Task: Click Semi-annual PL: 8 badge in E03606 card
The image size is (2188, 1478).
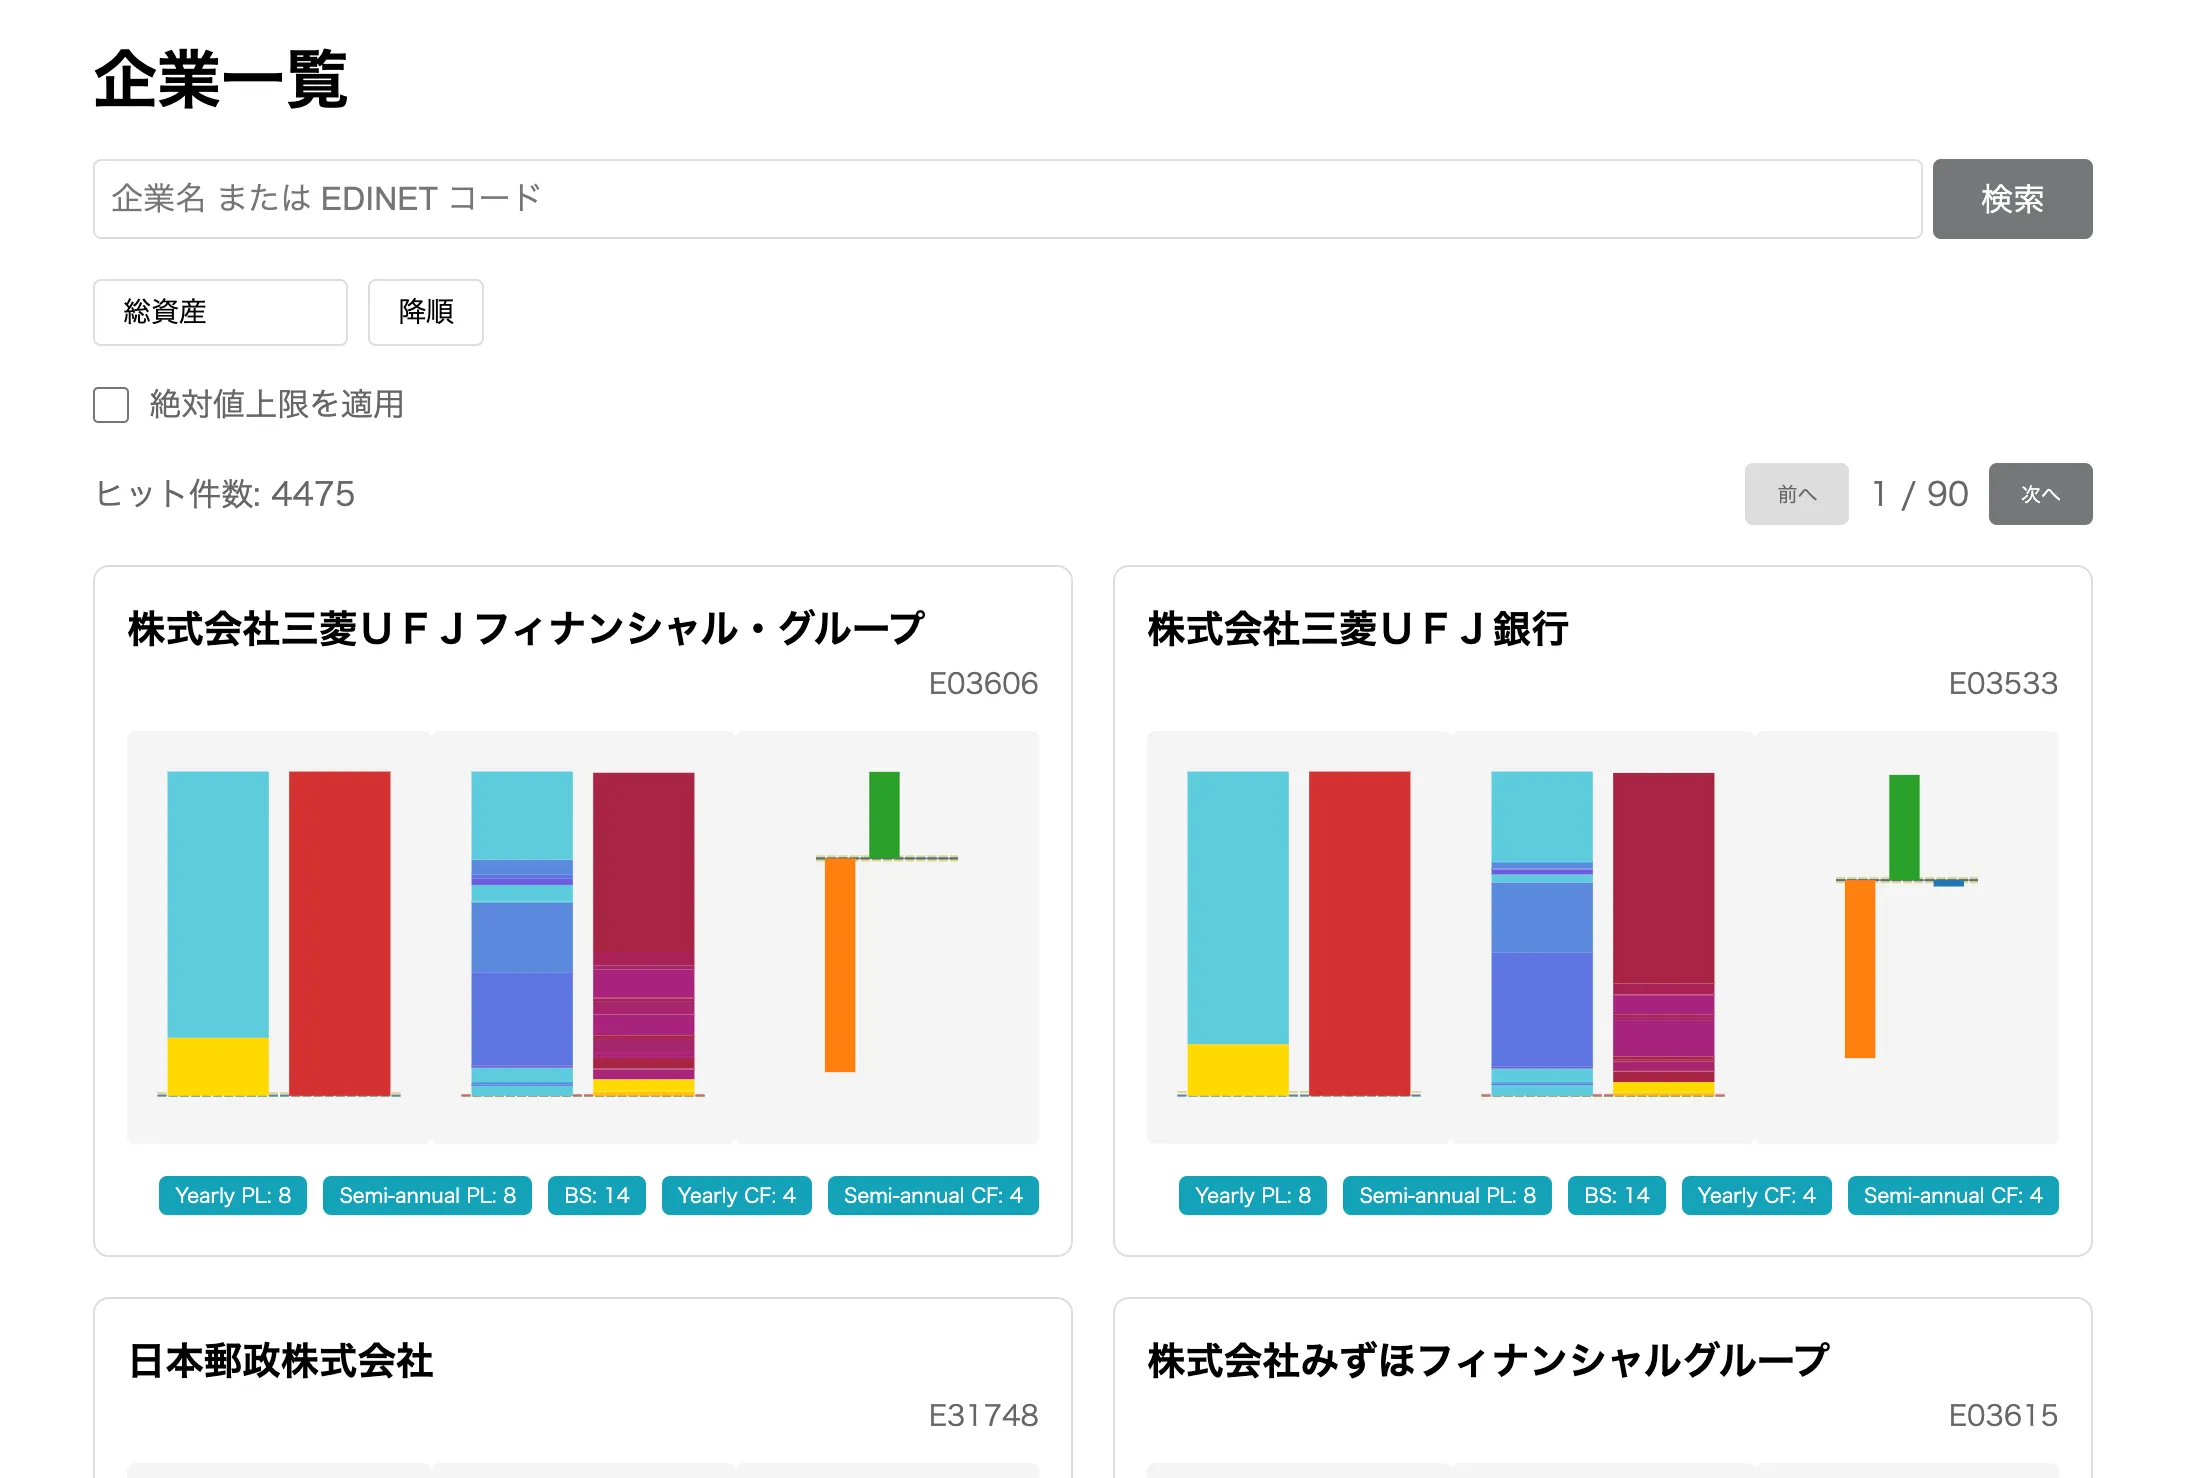Action: (427, 1196)
